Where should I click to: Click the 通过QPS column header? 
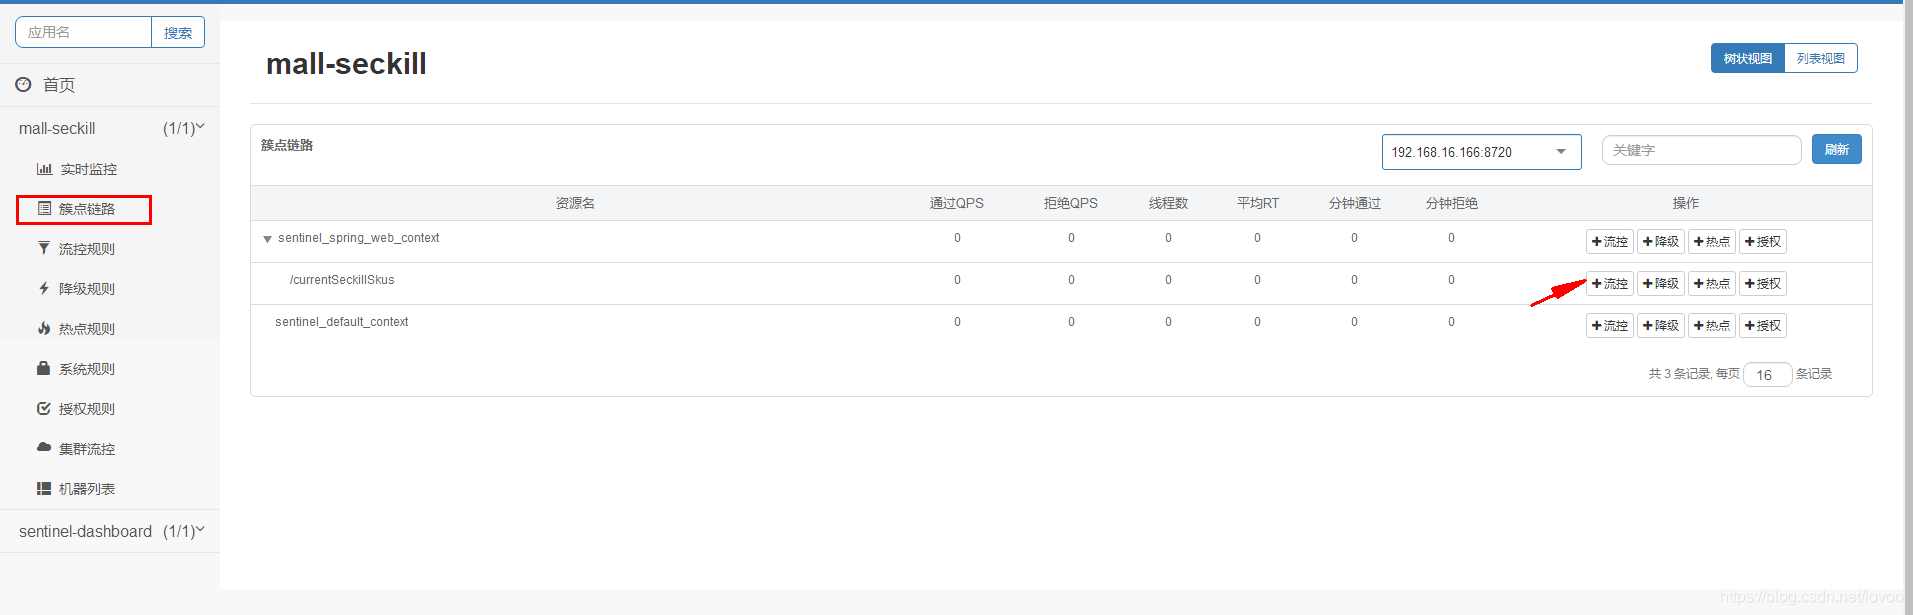click(x=957, y=203)
